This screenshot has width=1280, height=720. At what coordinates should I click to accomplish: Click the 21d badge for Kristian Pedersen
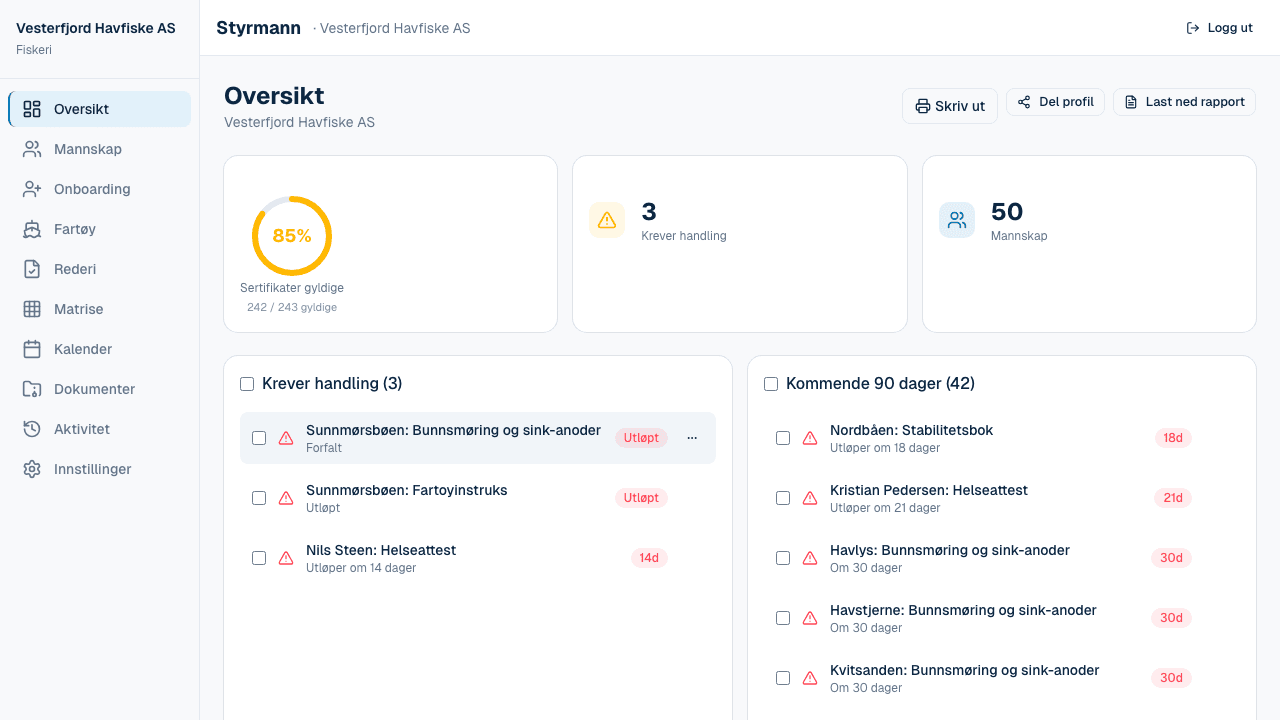click(1173, 498)
